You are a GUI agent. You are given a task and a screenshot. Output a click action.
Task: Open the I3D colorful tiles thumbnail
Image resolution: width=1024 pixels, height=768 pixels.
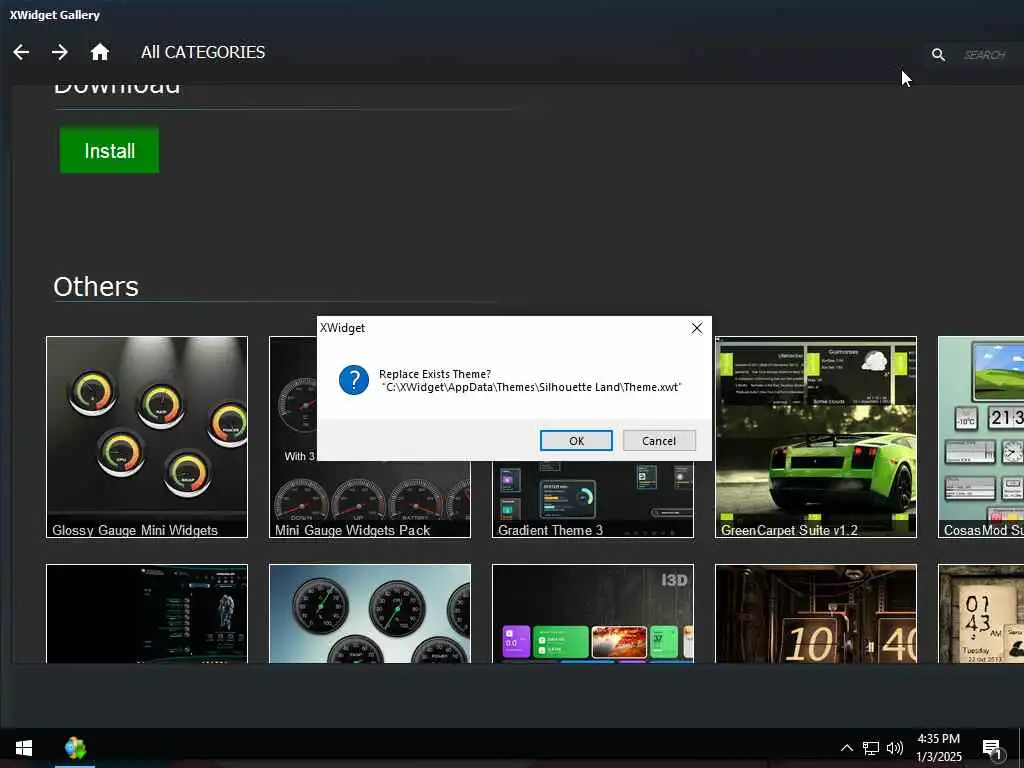592,614
